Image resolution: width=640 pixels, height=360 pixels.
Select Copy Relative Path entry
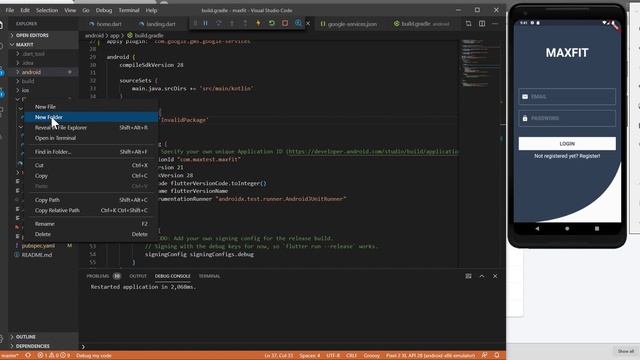tap(91, 210)
